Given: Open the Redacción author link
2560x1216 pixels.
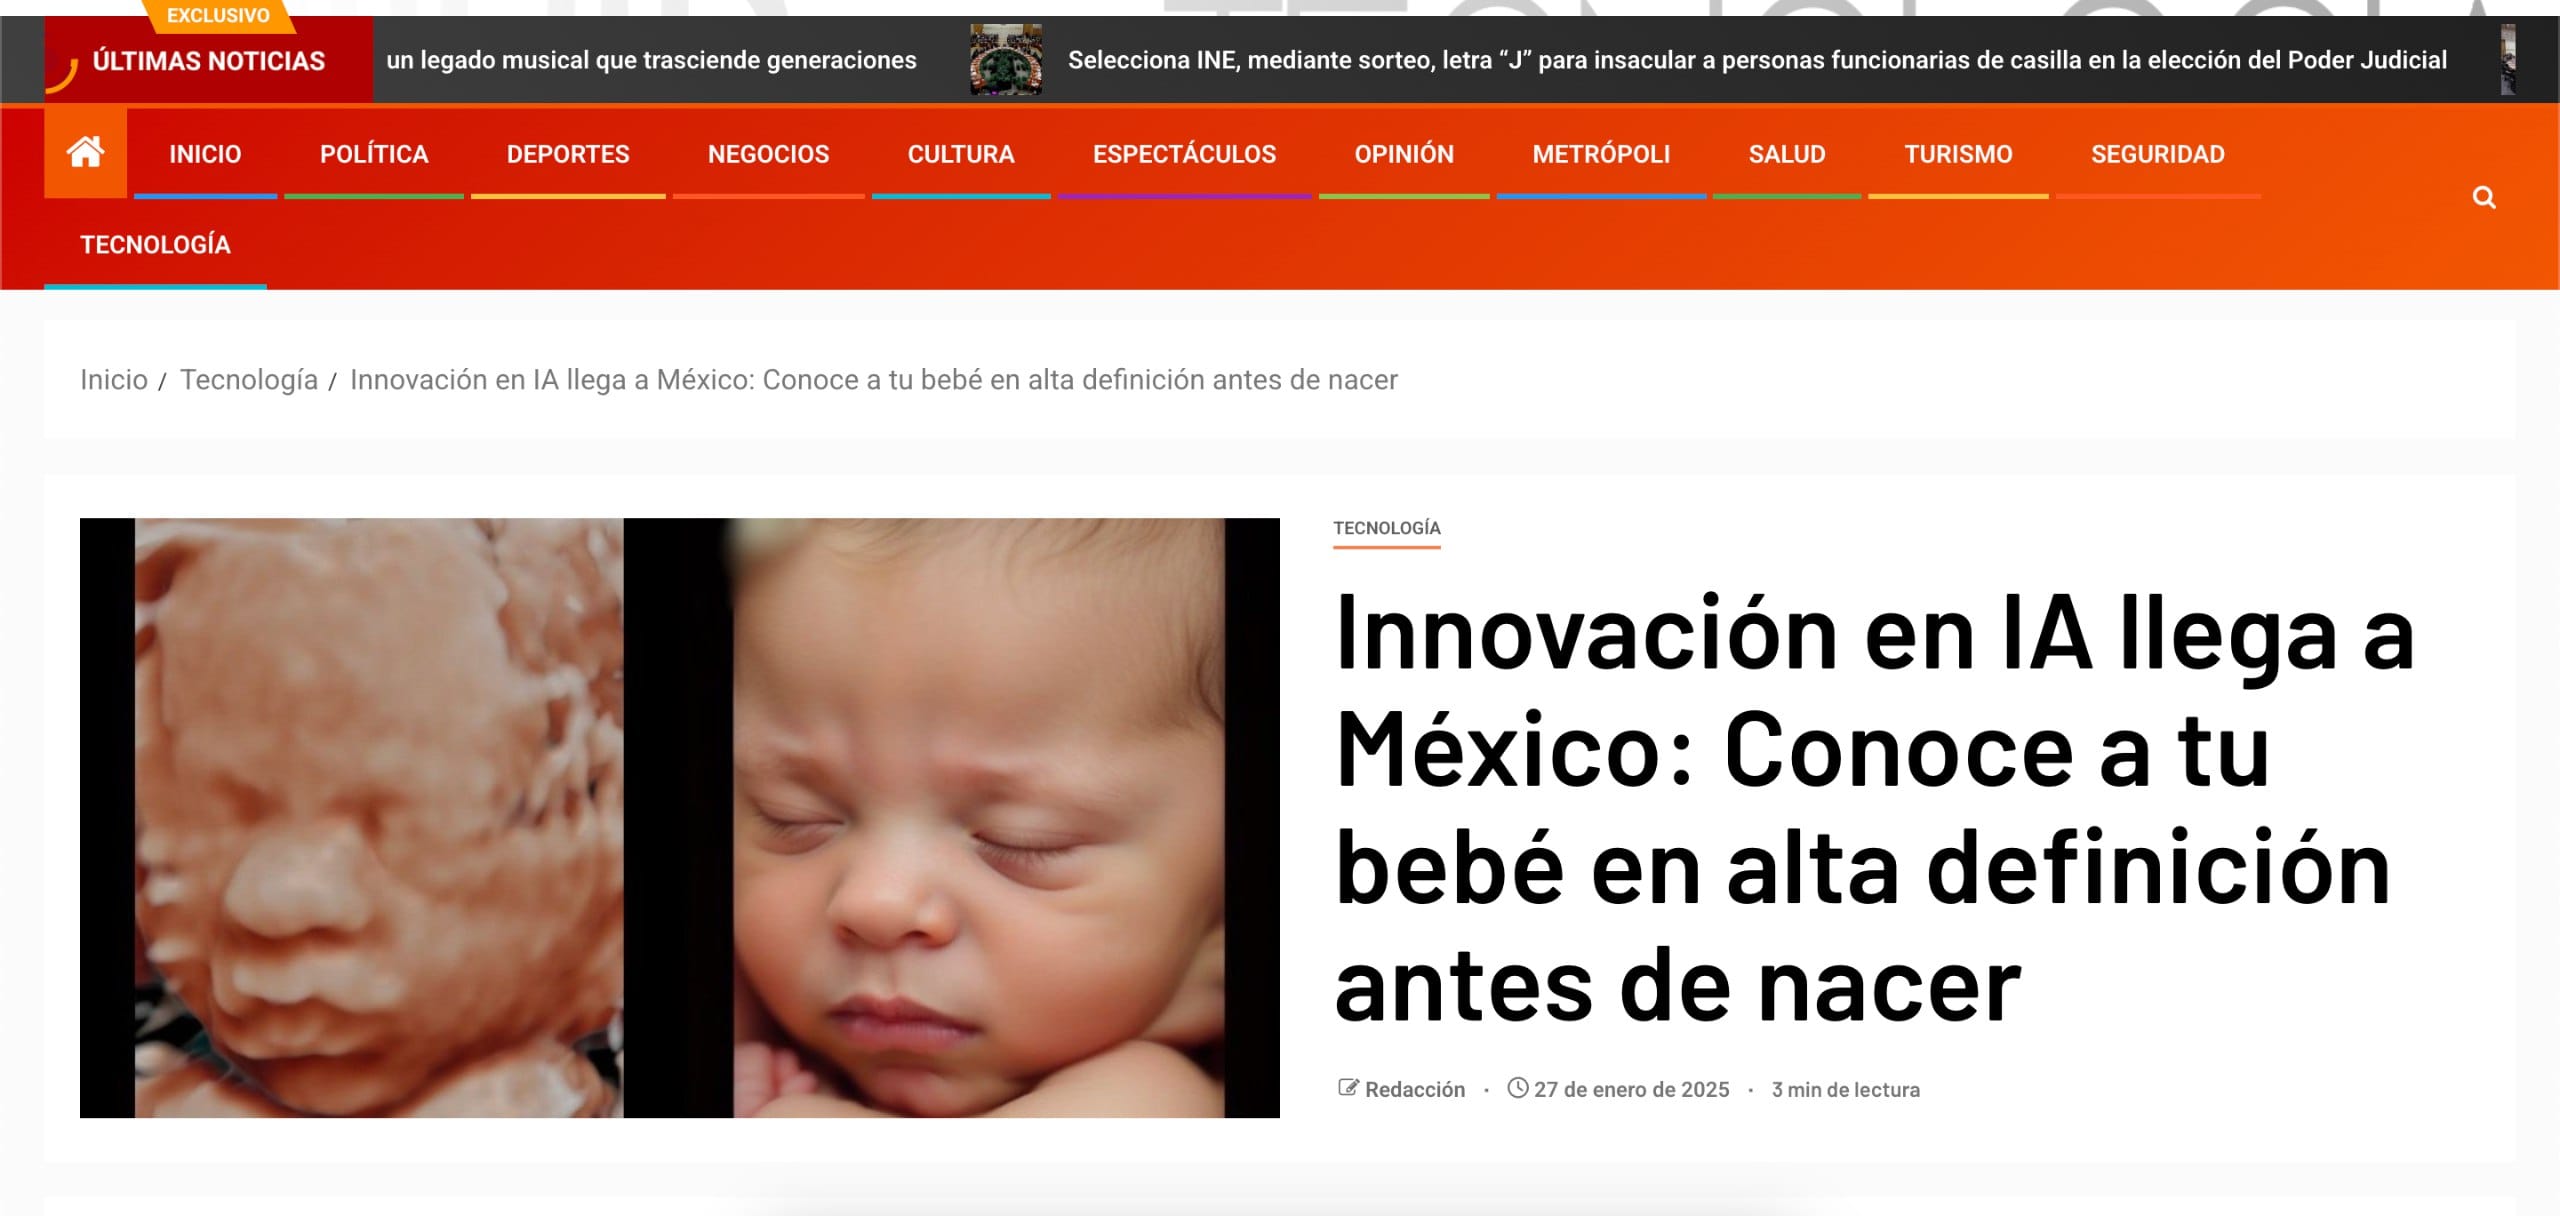Looking at the screenshot, I should (x=1415, y=1089).
